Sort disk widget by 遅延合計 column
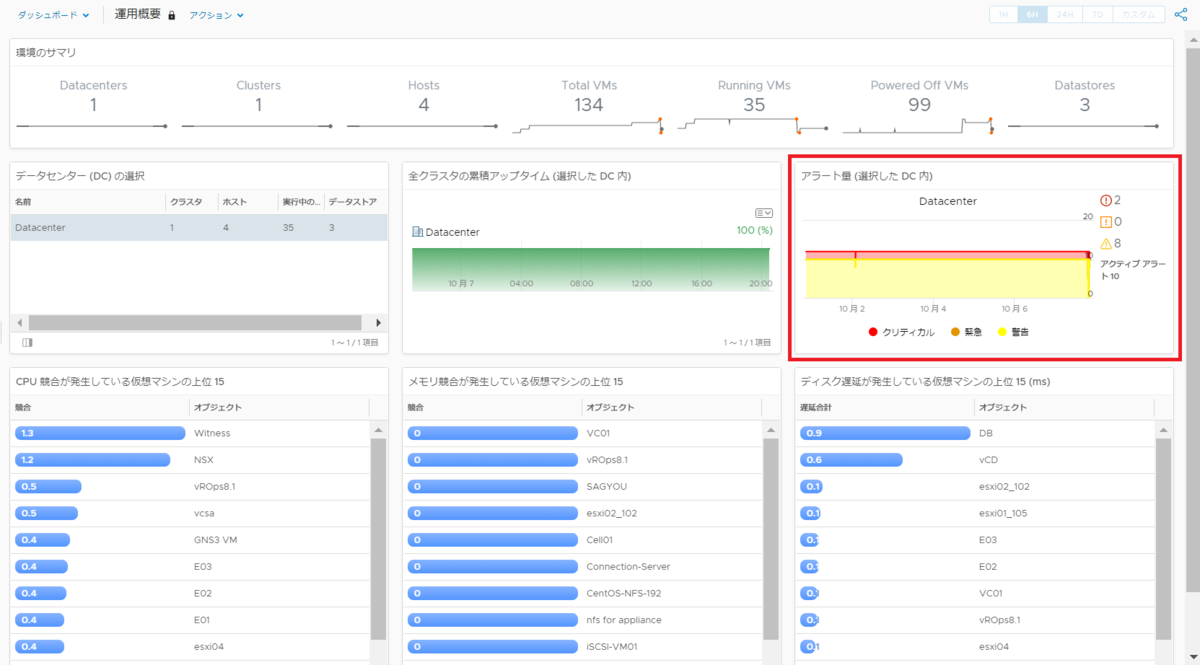1200x665 pixels. coord(885,407)
